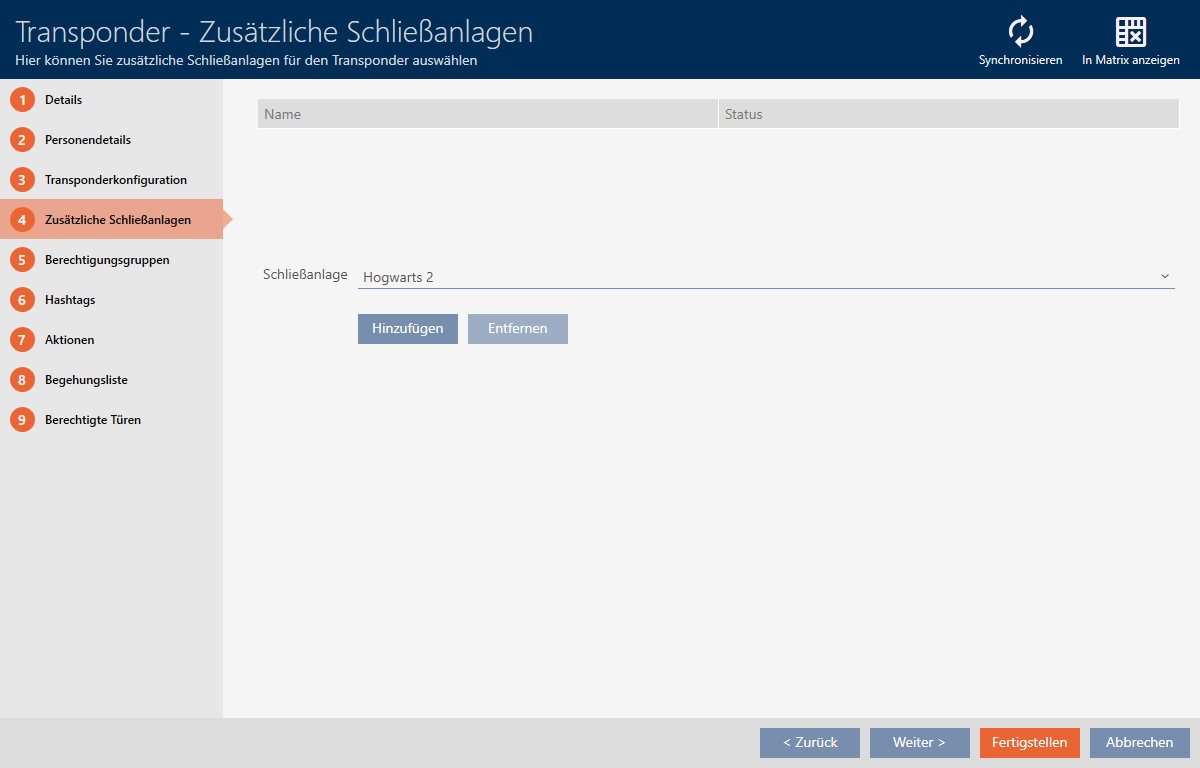Open the Schließanlage dropdown arrow

[x=1164, y=276]
